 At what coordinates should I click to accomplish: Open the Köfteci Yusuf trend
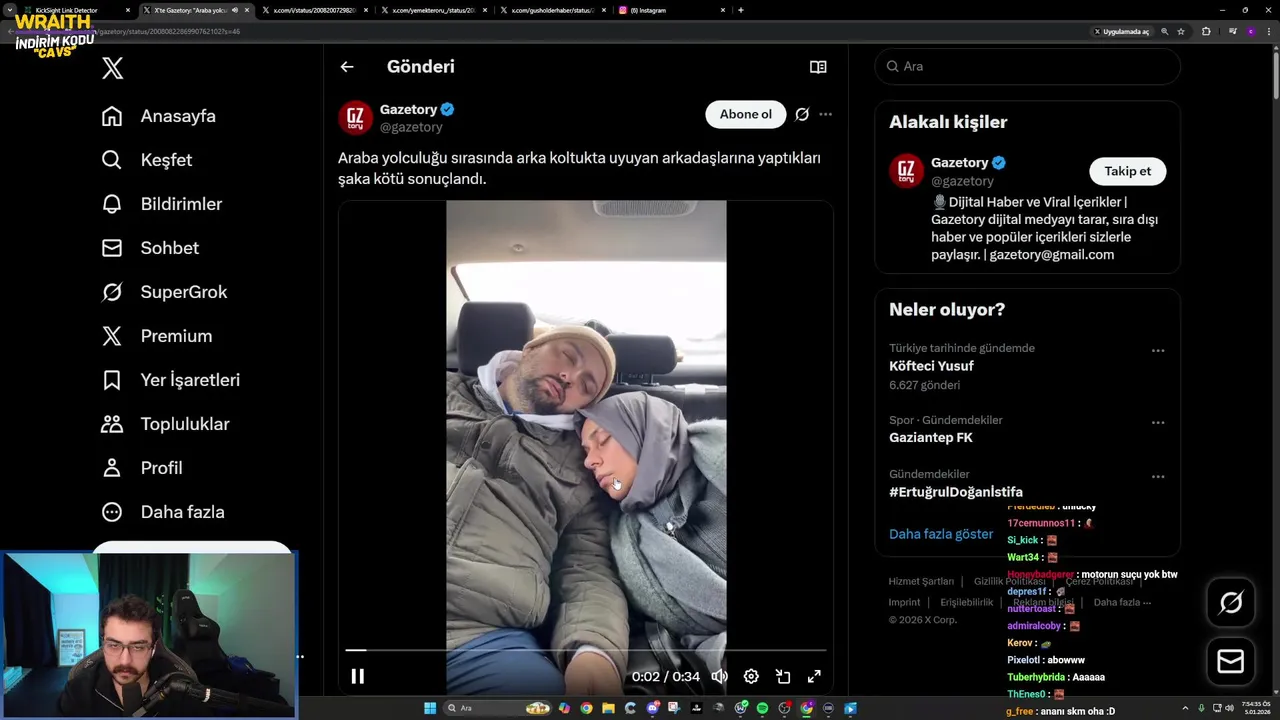931,366
